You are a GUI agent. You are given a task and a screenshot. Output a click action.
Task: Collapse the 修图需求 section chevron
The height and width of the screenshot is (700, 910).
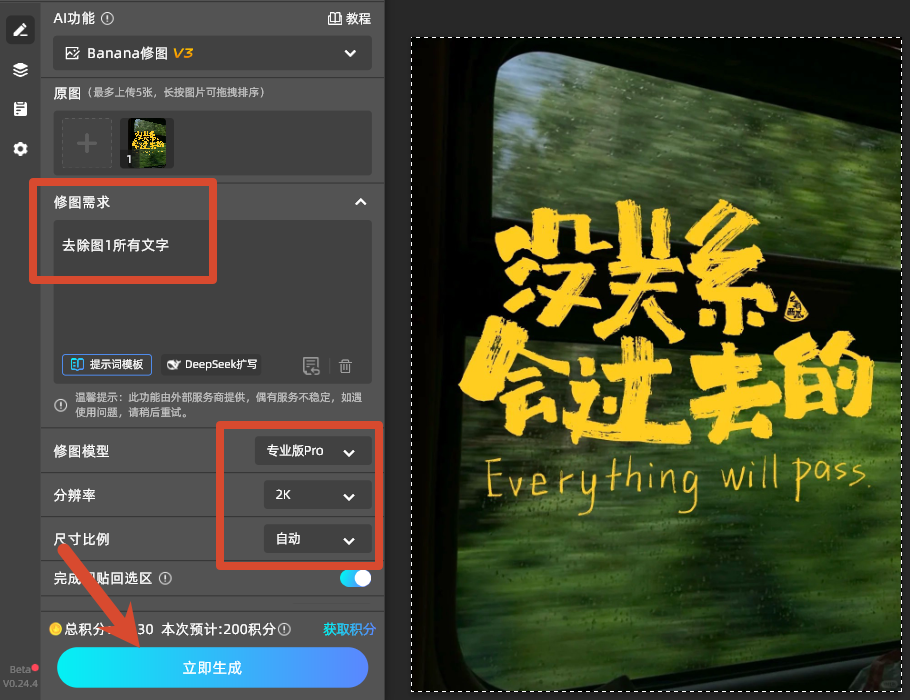click(360, 202)
